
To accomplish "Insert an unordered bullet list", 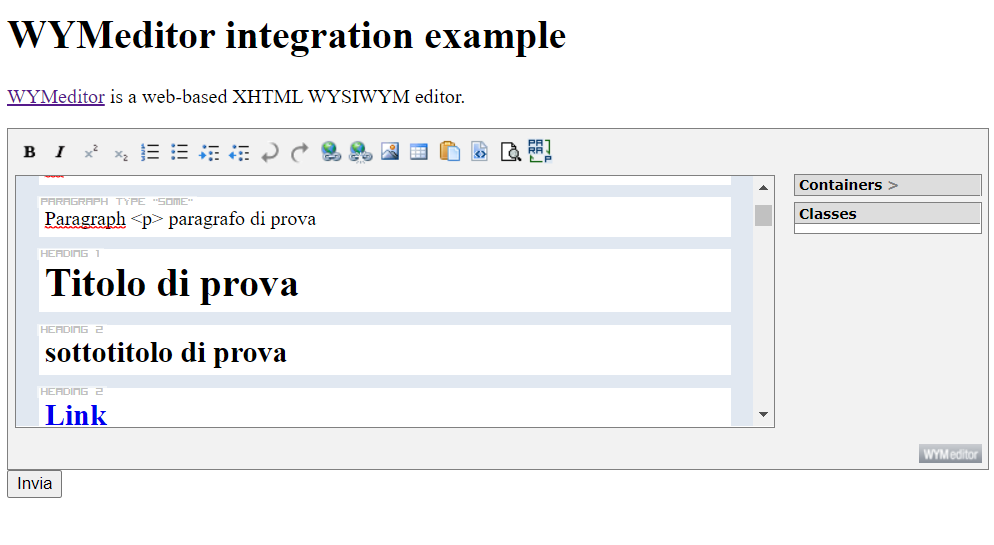I will pos(179,152).
